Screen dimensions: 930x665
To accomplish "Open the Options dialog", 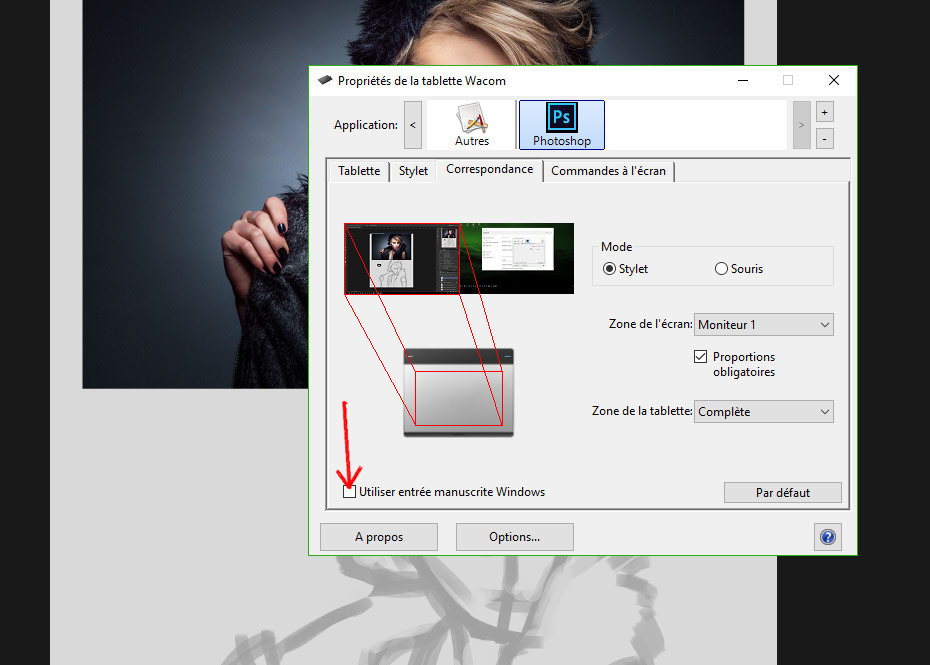I will click(x=514, y=537).
